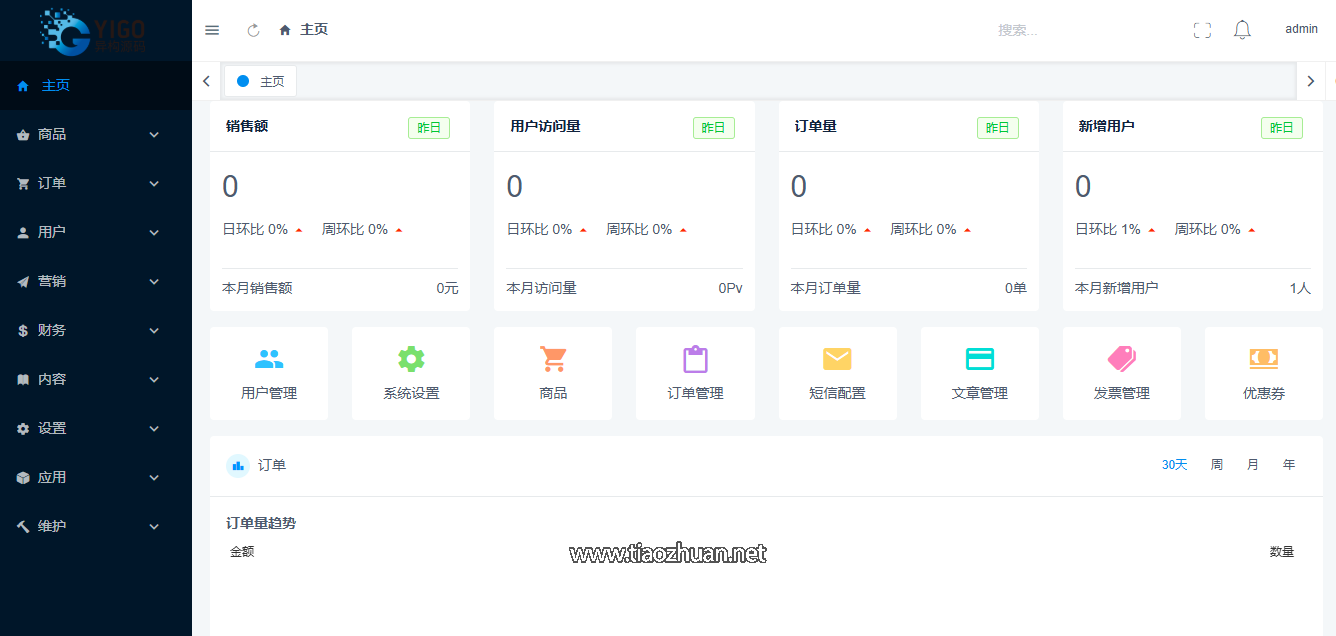Switch the order chart to 周 view
This screenshot has height=636, width=1336.
tap(1217, 465)
